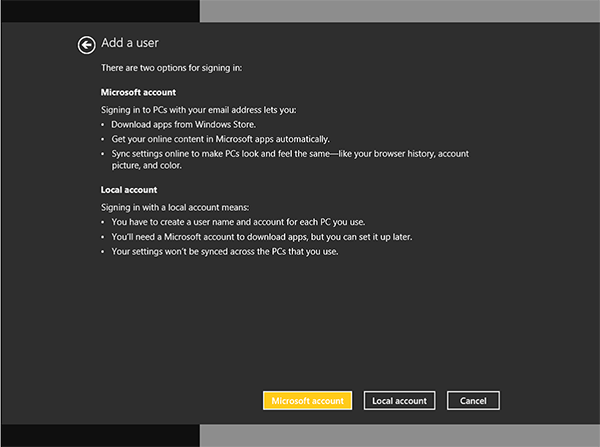Click "Signing in with a local account means" line

[x=180, y=206]
